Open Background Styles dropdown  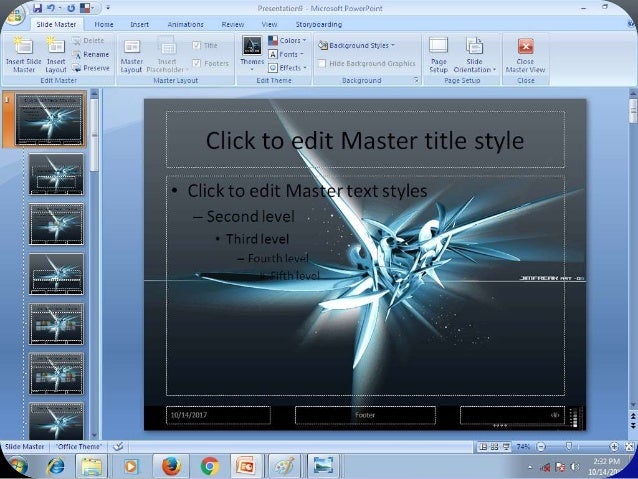pyautogui.click(x=356, y=45)
